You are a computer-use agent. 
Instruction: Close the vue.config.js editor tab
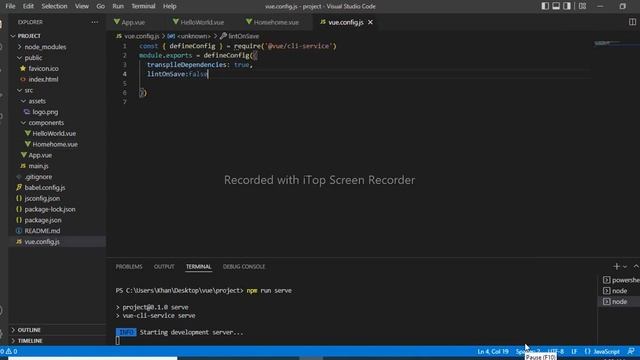point(370,22)
